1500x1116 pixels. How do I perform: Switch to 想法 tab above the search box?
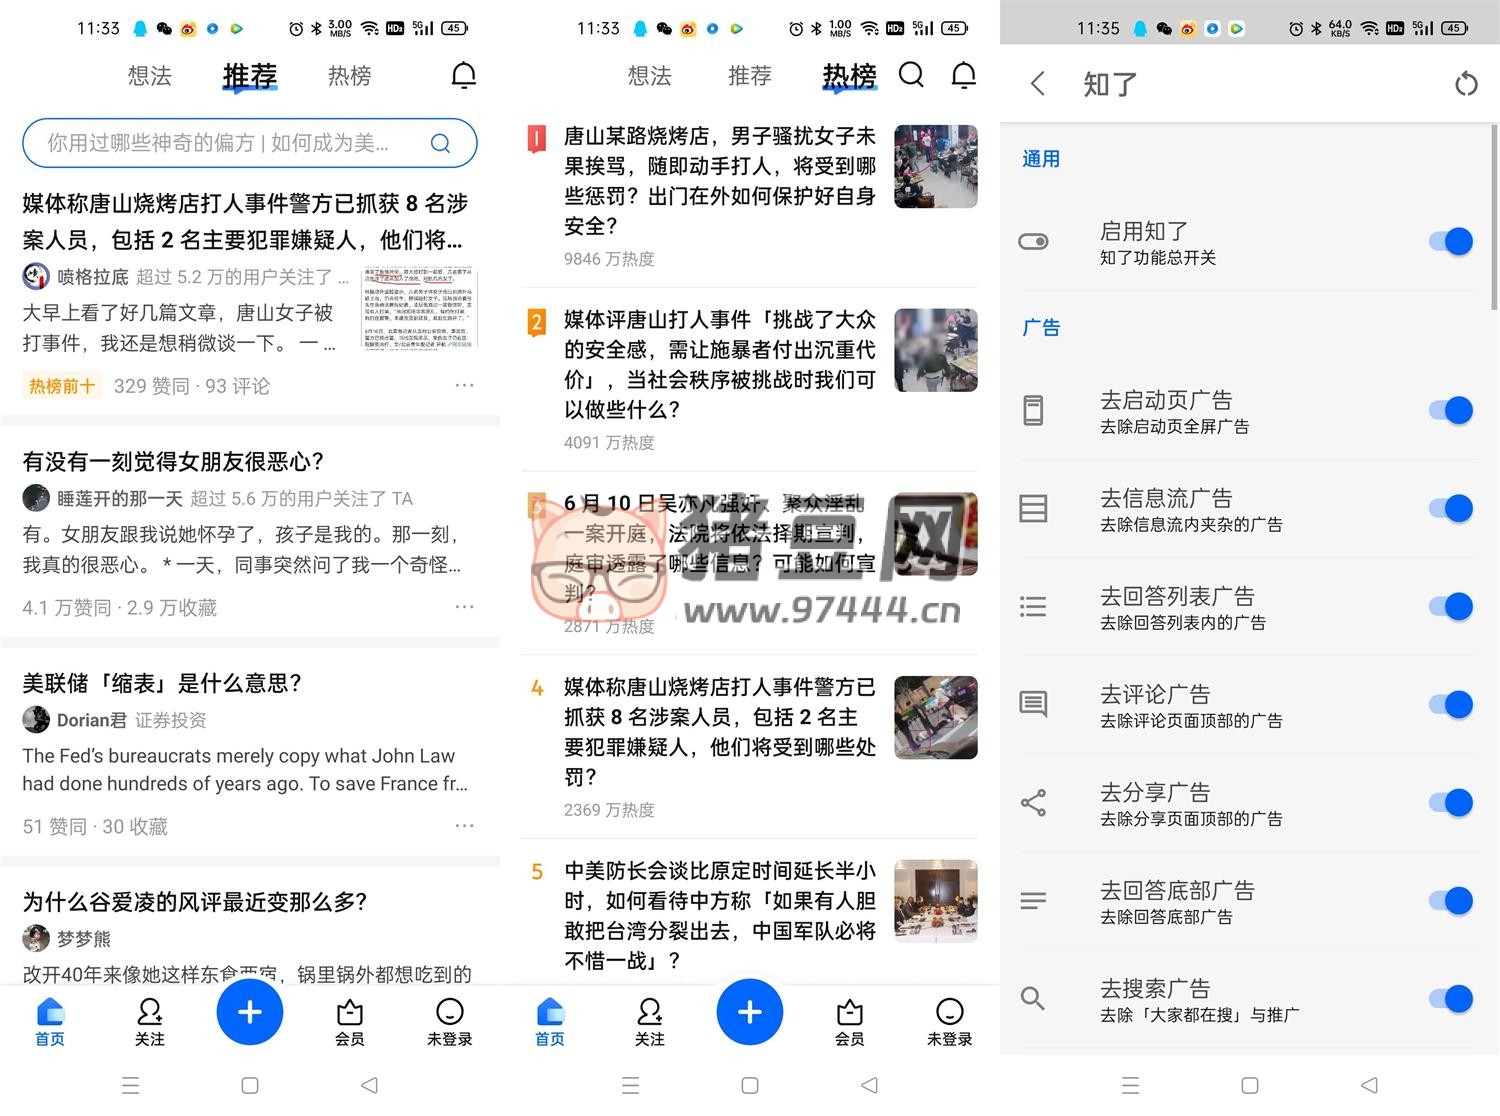pos(150,76)
